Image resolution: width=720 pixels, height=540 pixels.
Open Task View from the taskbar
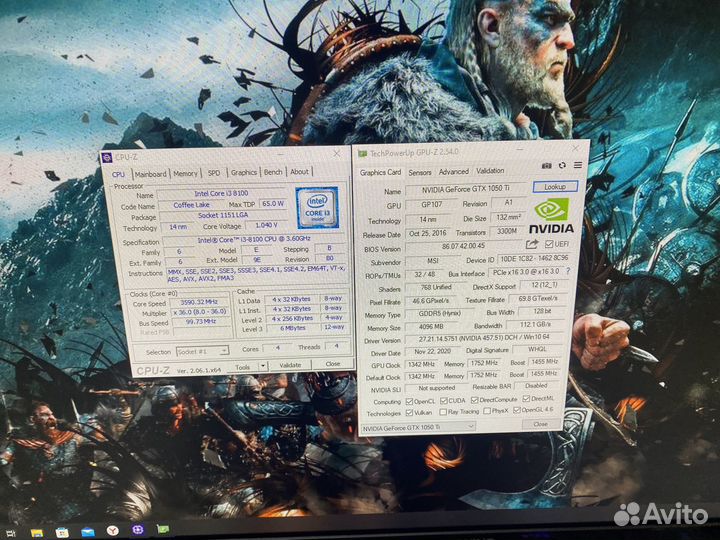[11, 533]
